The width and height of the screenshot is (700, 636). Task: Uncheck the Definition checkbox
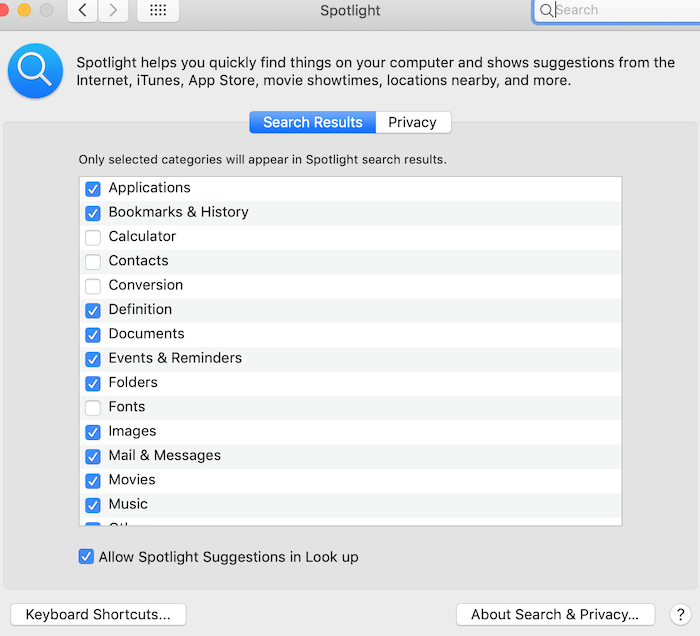coord(93,310)
